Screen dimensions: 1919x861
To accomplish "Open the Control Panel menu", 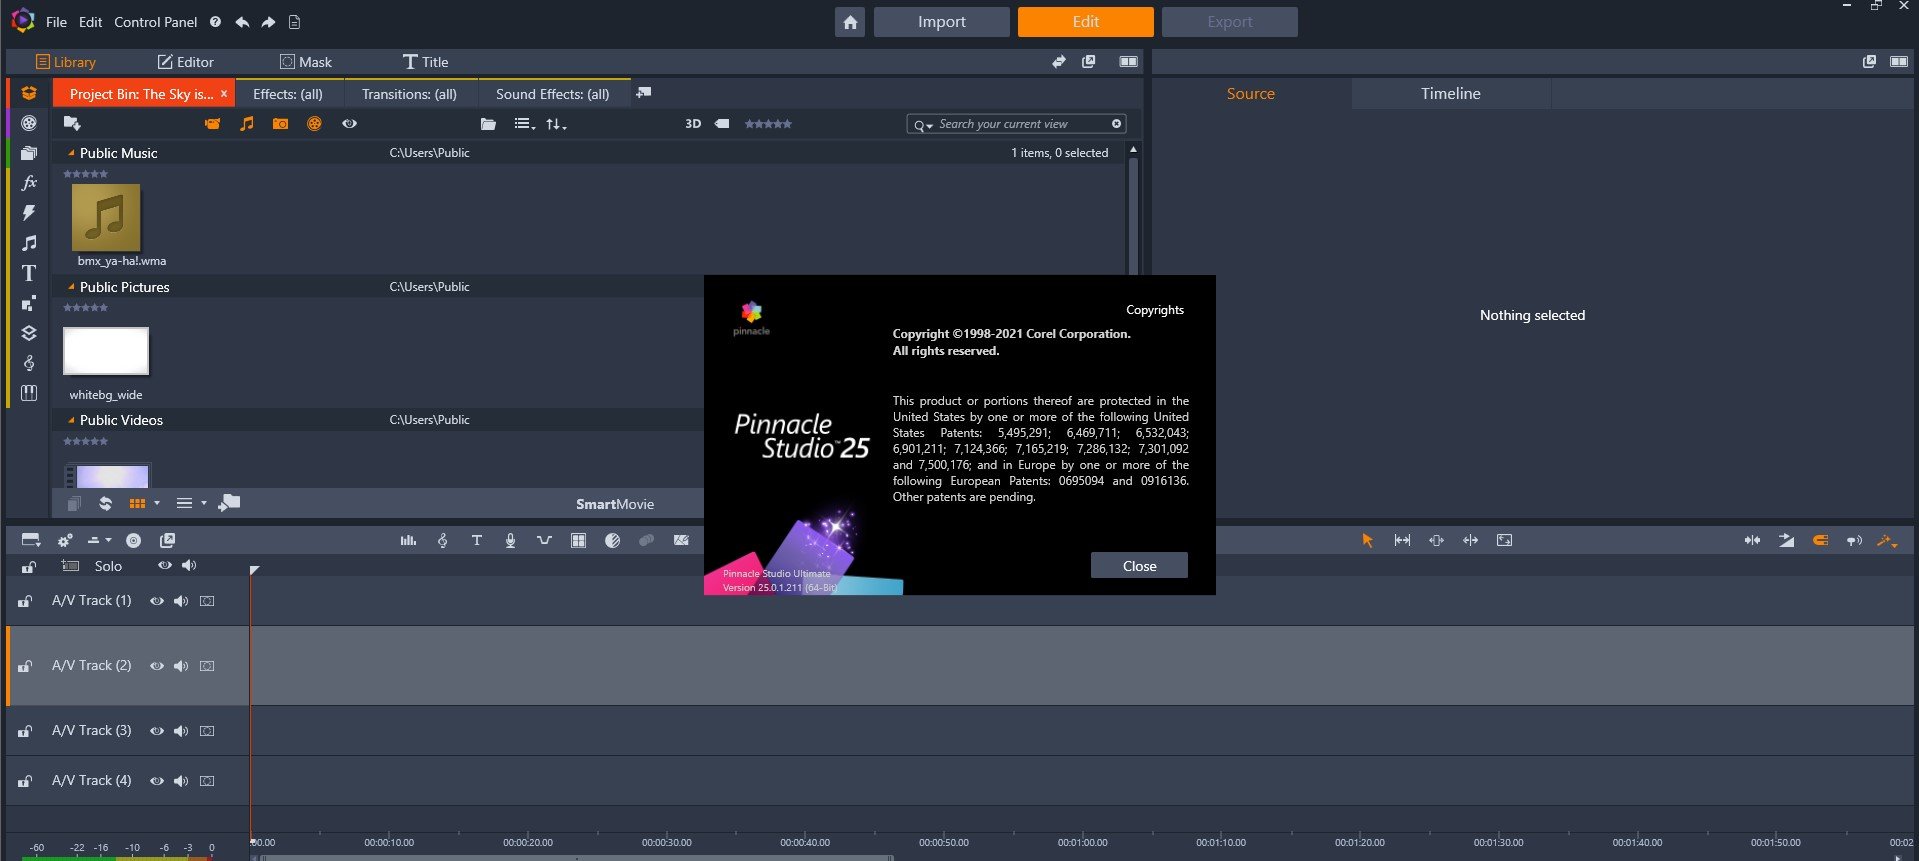I will pyautogui.click(x=155, y=22).
